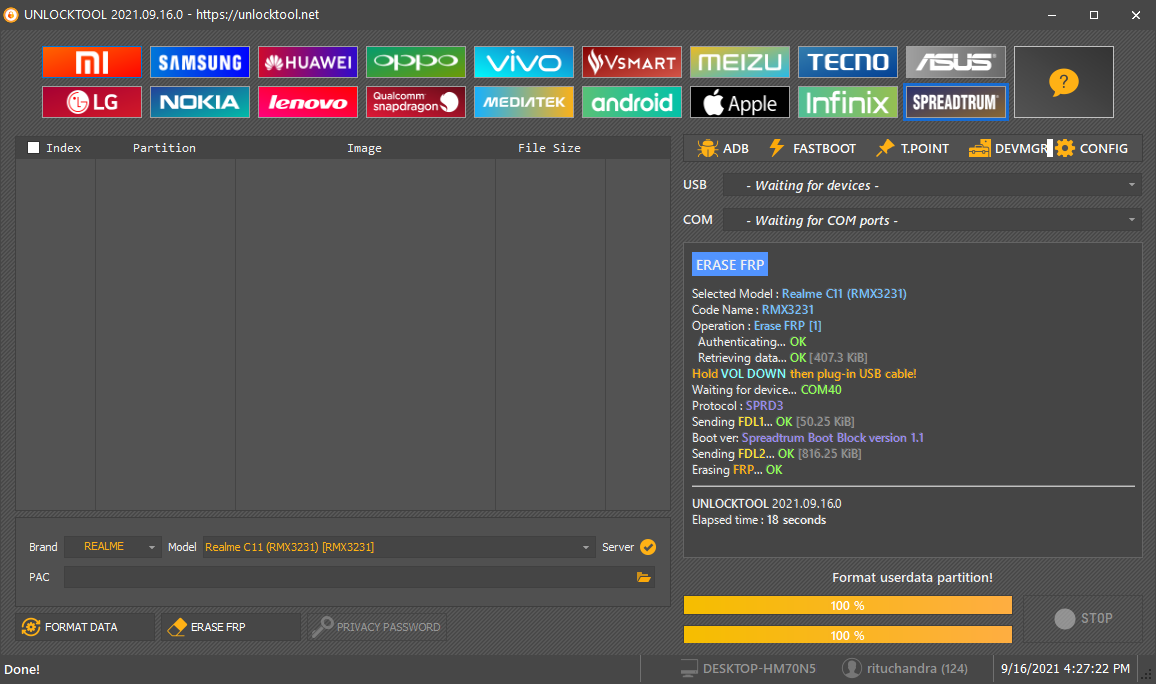The image size is (1156, 684).
Task: Click the File Size column header
Action: click(549, 147)
